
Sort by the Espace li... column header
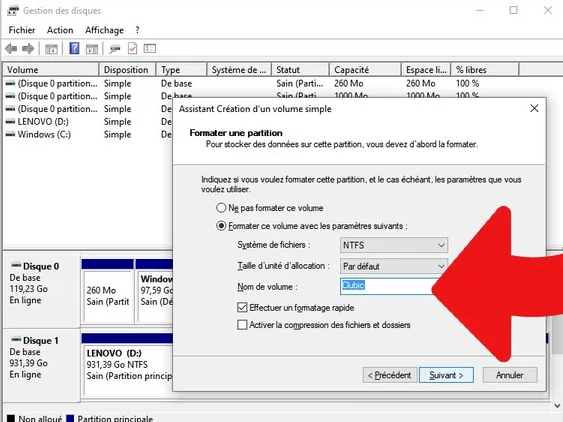pos(426,69)
